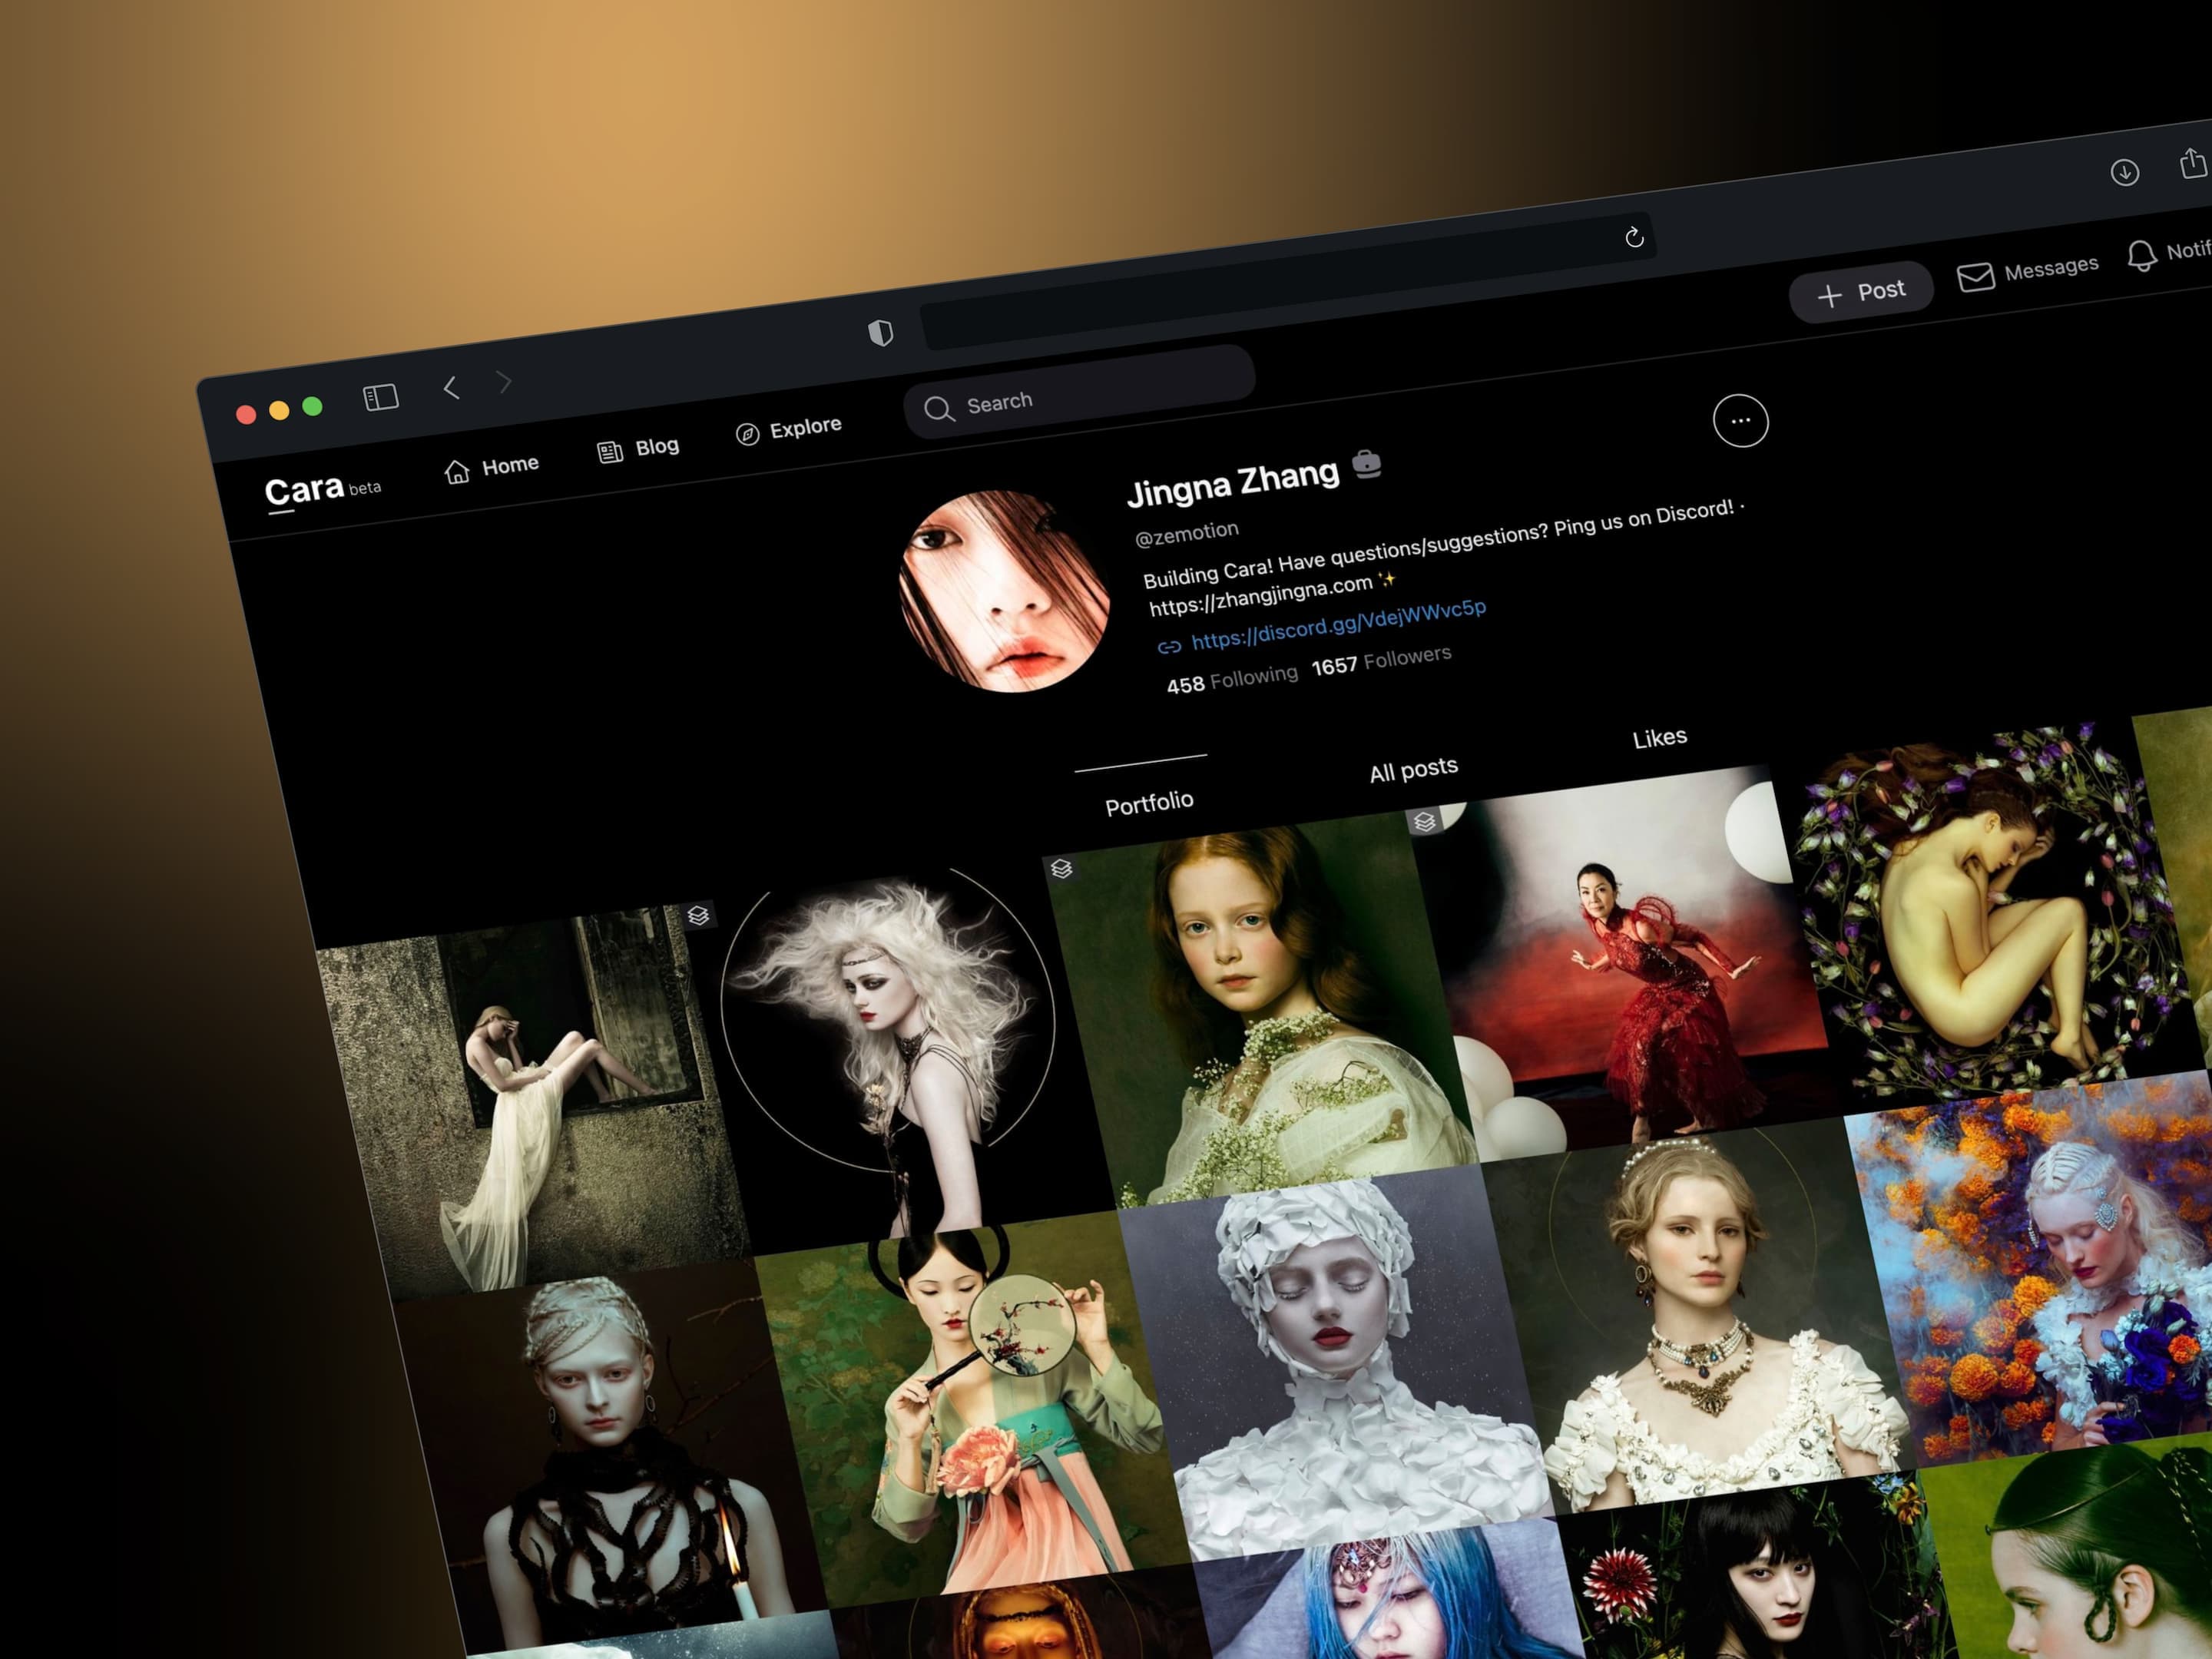Click inside the Search field
The height and width of the screenshot is (1659, 2212).
click(x=1080, y=397)
